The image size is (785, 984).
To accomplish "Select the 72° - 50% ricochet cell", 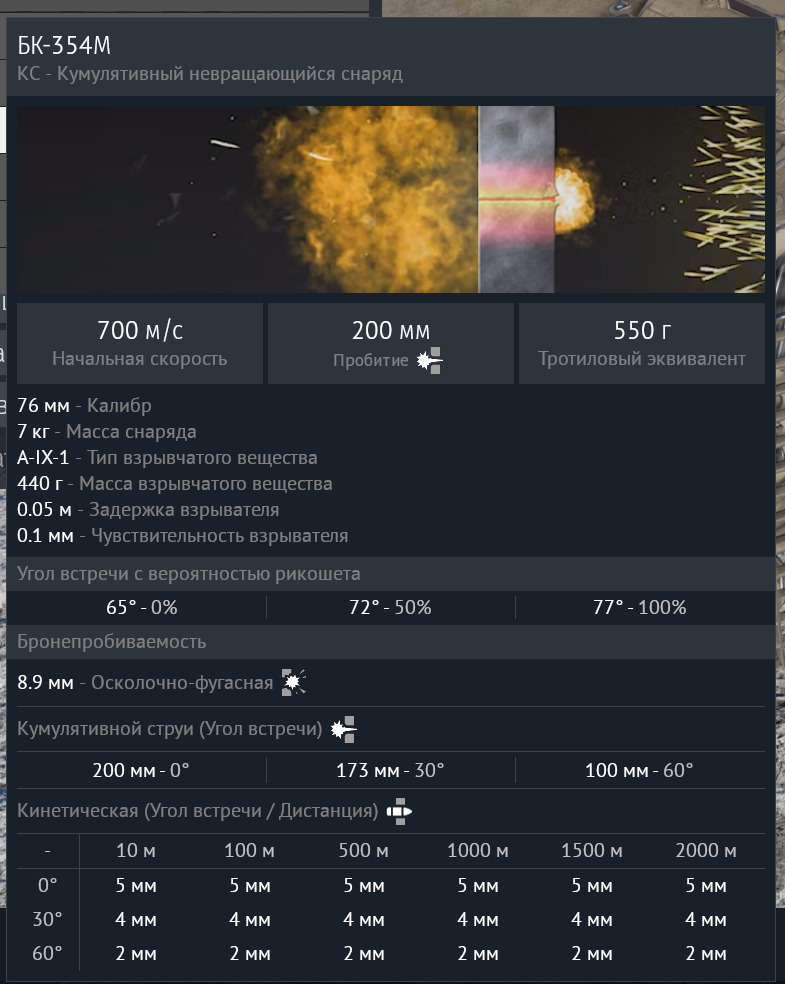I will point(391,608).
